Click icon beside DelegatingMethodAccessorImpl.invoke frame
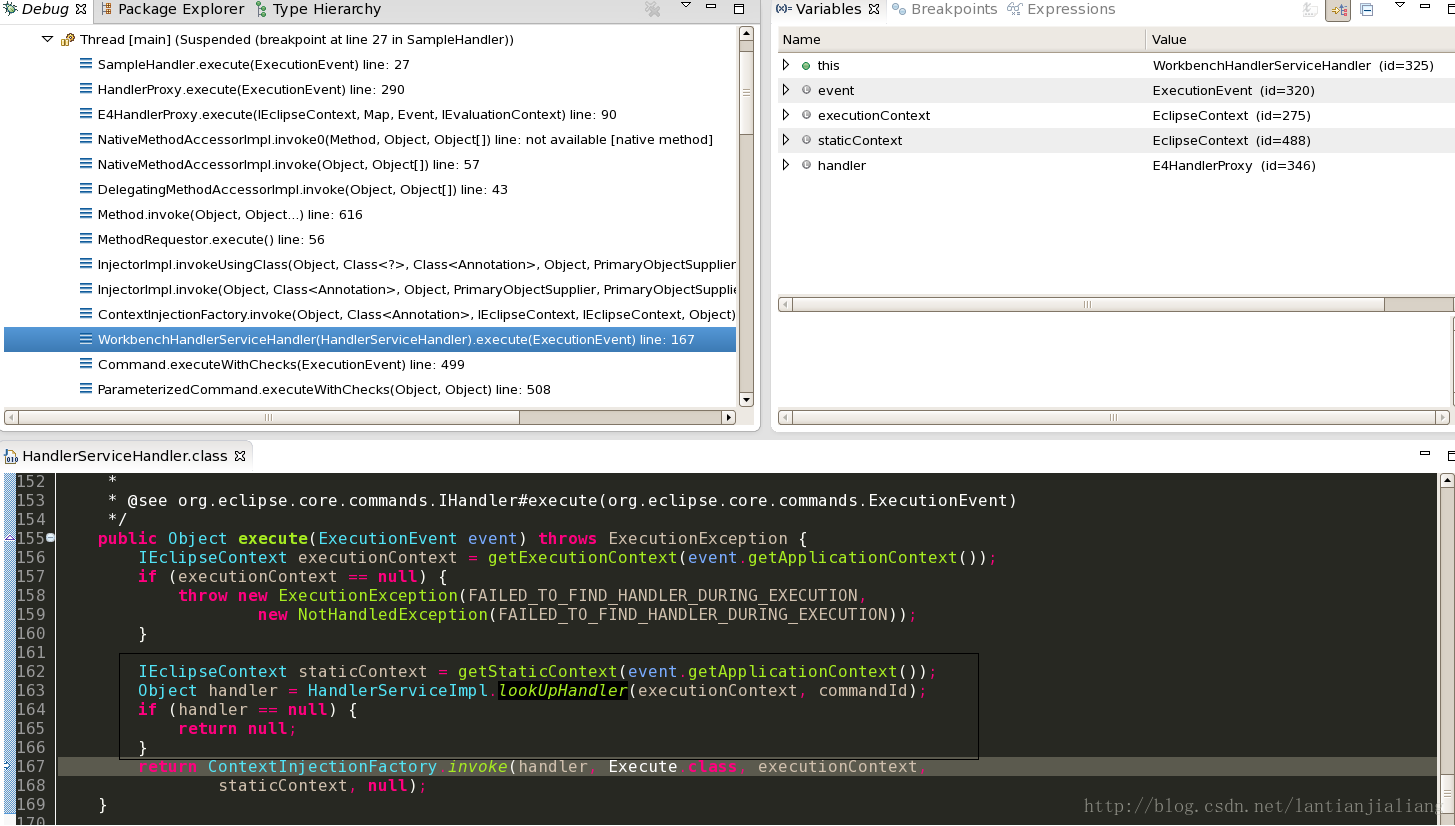This screenshot has height=826, width=1455. coord(86,189)
